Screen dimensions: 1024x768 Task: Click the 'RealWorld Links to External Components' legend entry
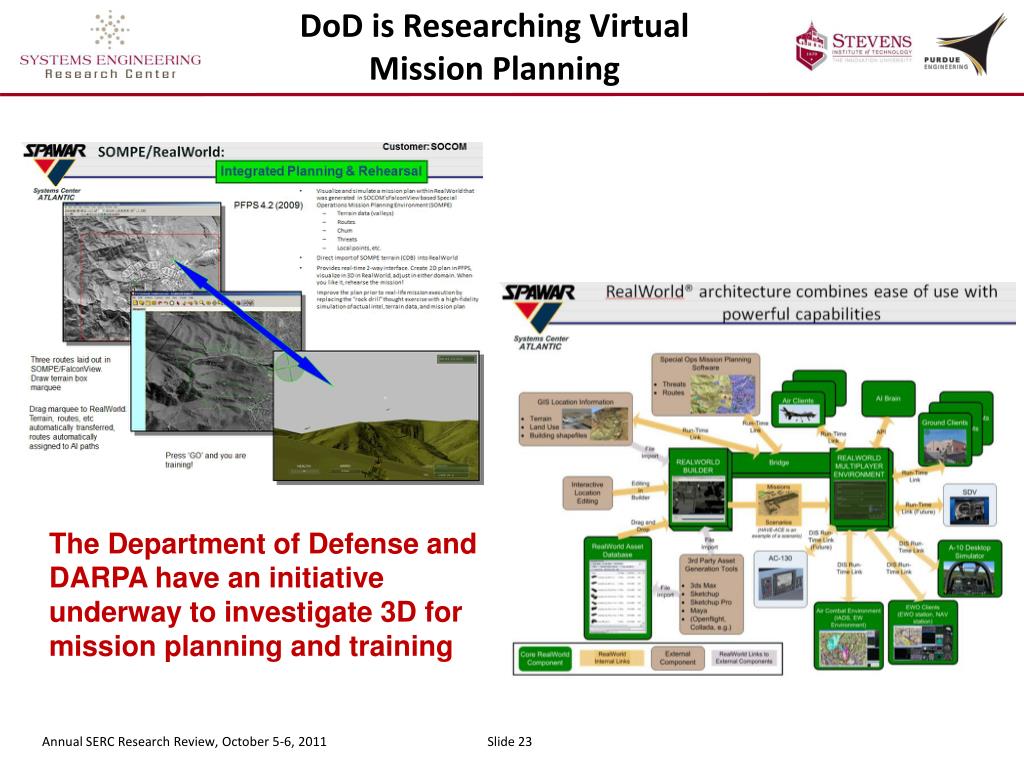[x=744, y=658]
